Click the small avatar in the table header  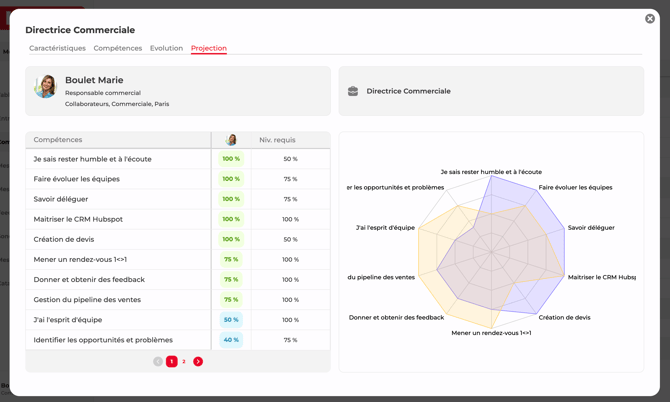pyautogui.click(x=231, y=140)
